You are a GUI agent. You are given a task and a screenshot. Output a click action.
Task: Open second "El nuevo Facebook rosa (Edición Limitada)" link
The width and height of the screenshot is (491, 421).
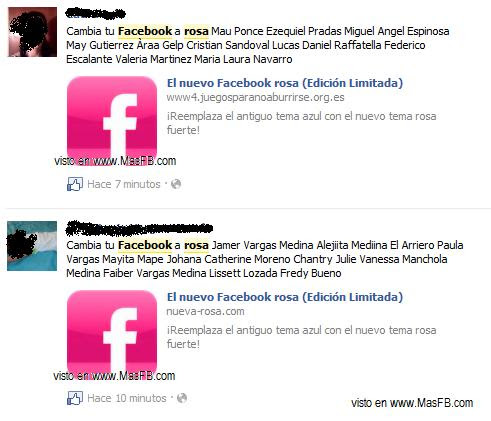(285, 297)
